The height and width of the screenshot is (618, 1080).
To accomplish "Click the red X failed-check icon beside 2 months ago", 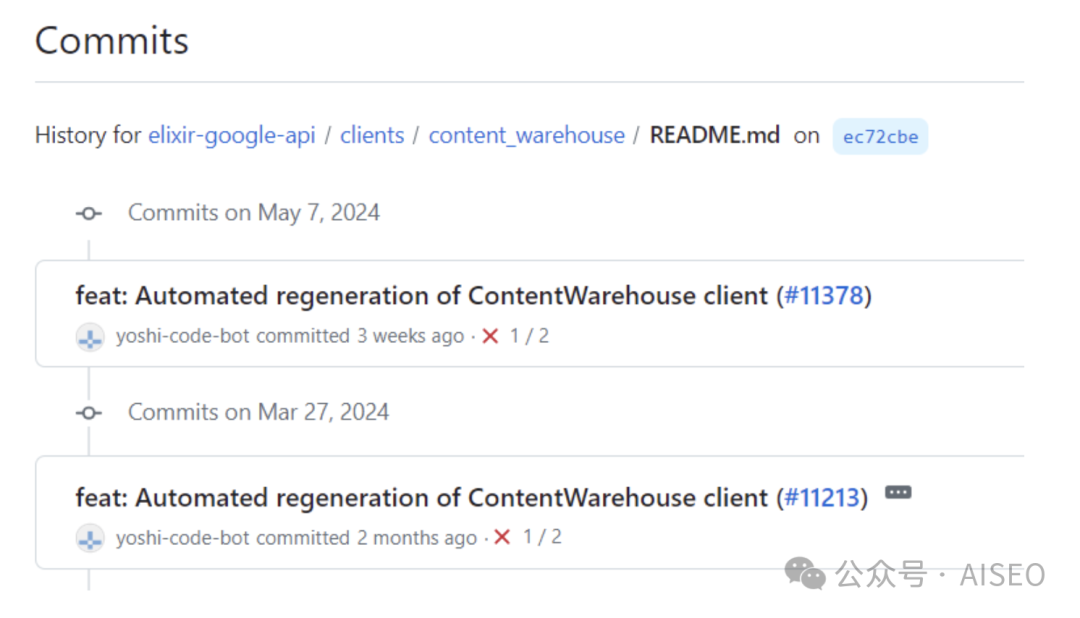I will [x=502, y=538].
